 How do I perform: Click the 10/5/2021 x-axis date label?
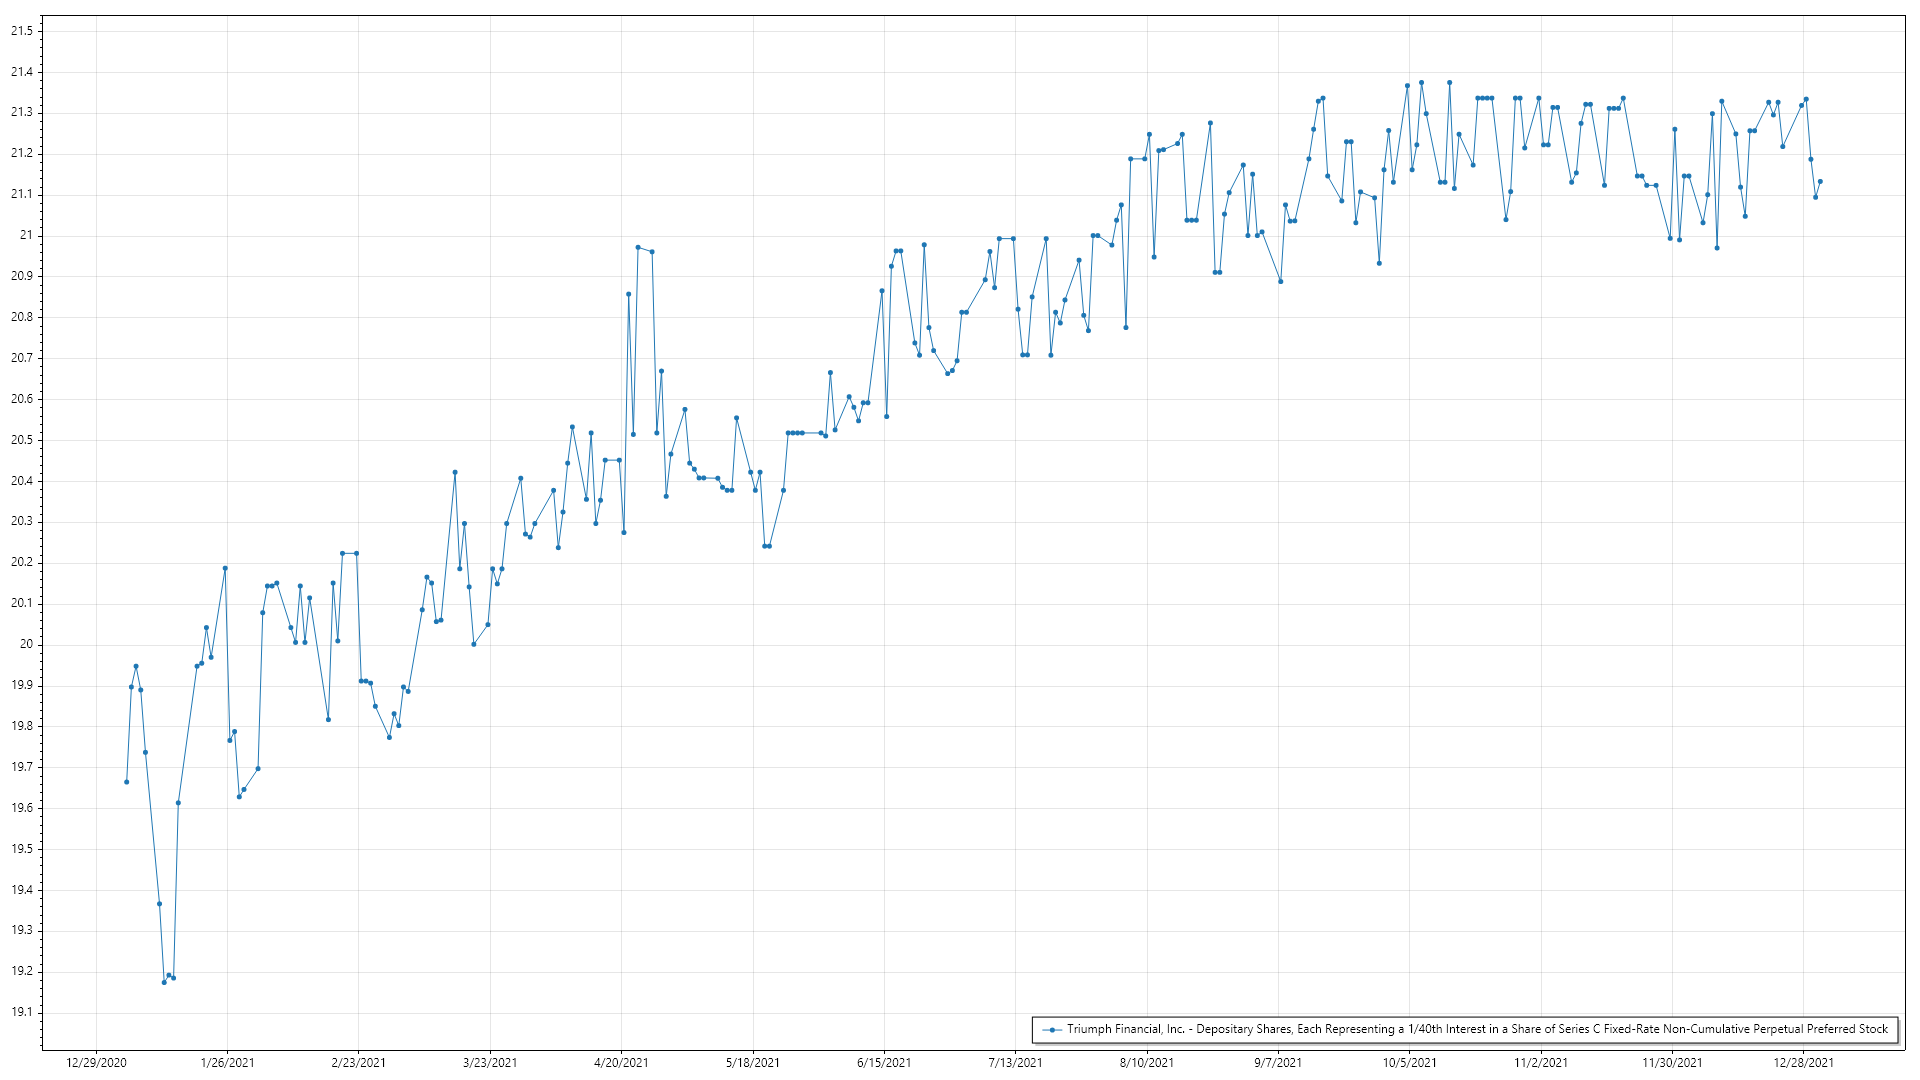1409,1062
